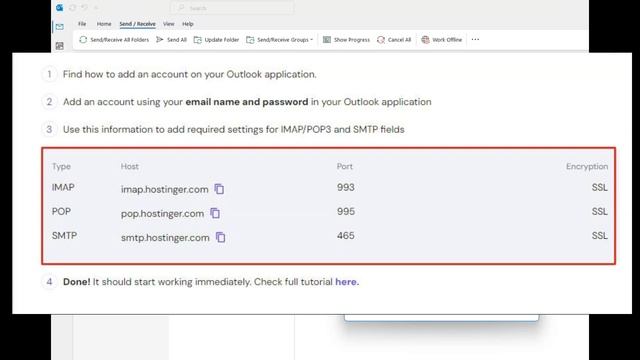640x360 pixels.
Task: Click the IMAP port value 993
Action: pos(346,187)
